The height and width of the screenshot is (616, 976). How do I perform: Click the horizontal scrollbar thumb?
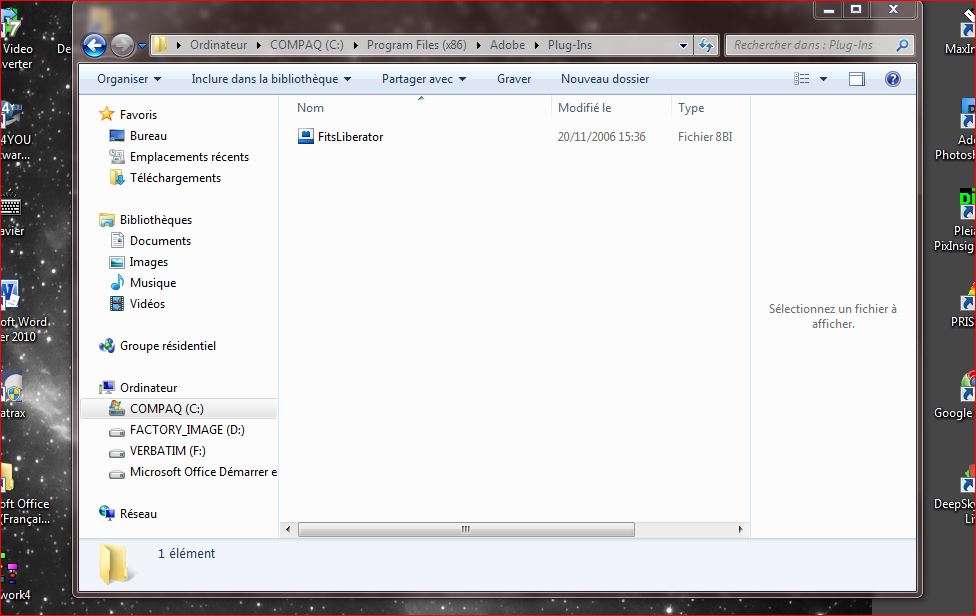pyautogui.click(x=466, y=530)
